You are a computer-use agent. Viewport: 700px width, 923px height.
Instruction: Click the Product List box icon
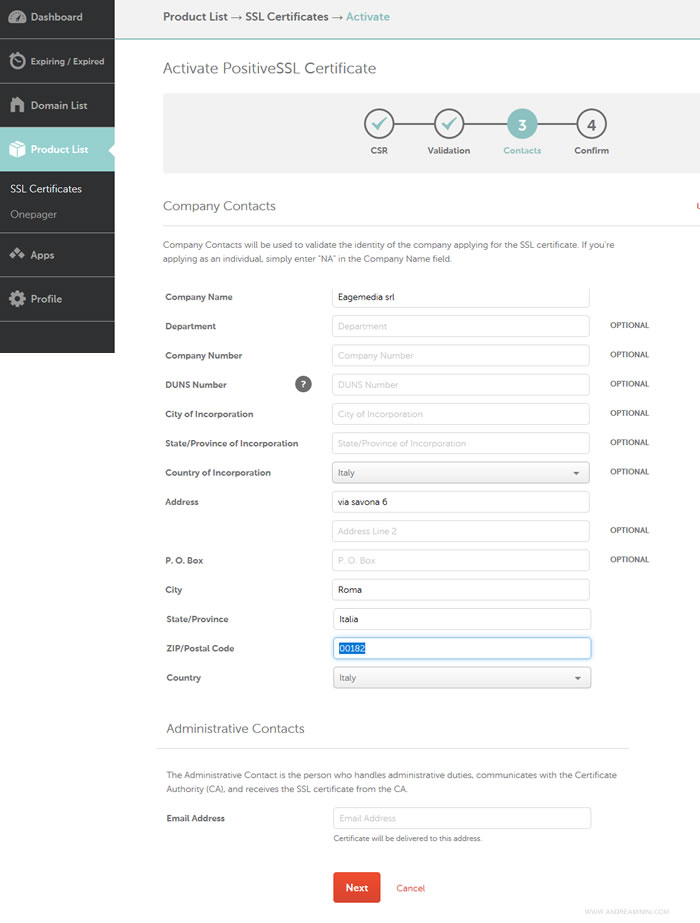coord(16,149)
